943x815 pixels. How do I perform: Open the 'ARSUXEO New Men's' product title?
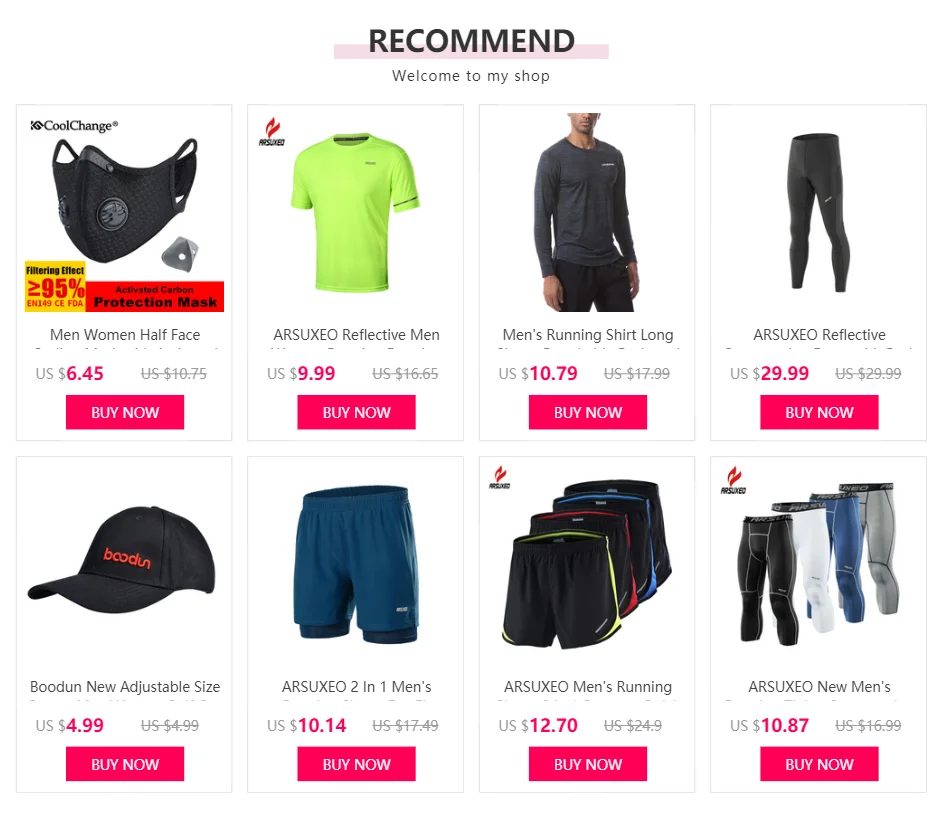(819, 687)
